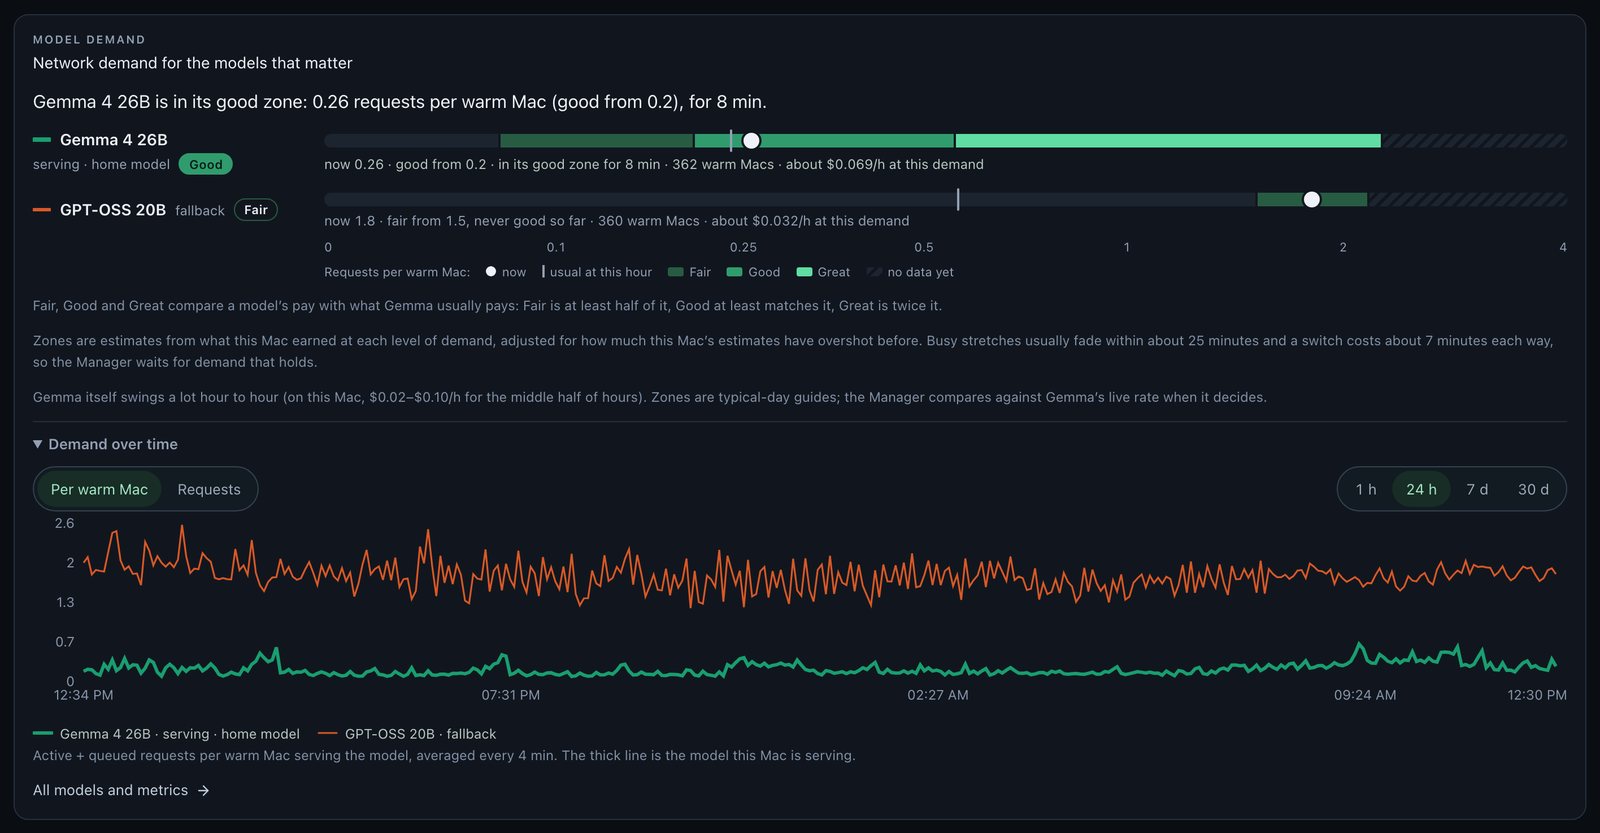Image resolution: width=1600 pixels, height=833 pixels.
Task: Click the GPT-OSS usual-at-this-hour tick mark
Action: click(x=958, y=200)
